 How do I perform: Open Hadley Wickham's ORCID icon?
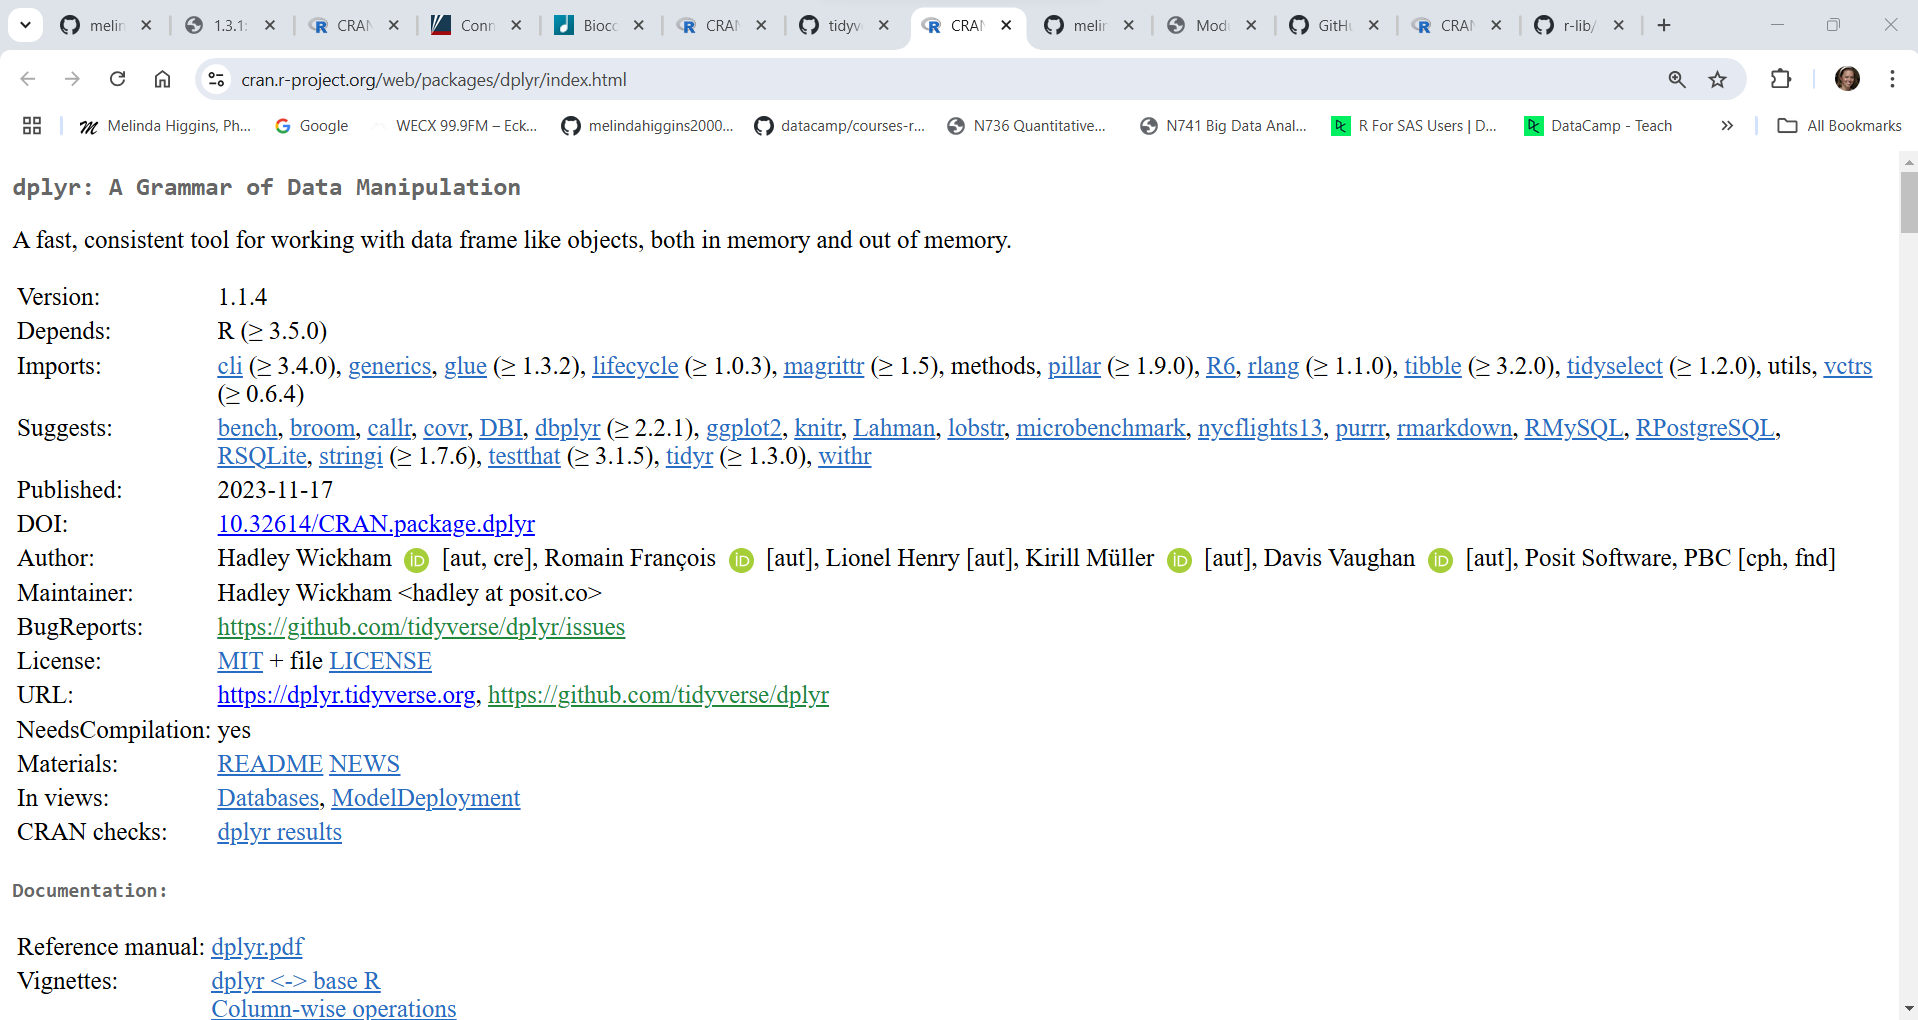click(416, 560)
